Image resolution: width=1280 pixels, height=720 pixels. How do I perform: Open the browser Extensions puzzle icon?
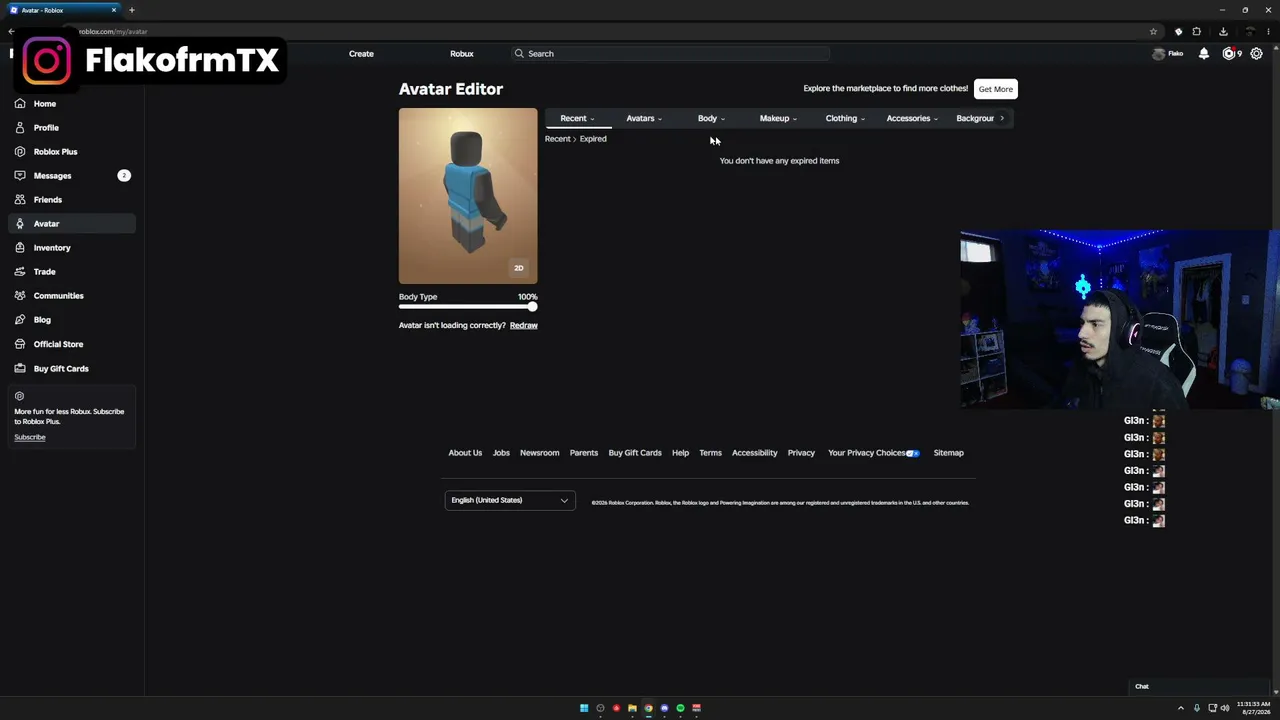[1196, 31]
